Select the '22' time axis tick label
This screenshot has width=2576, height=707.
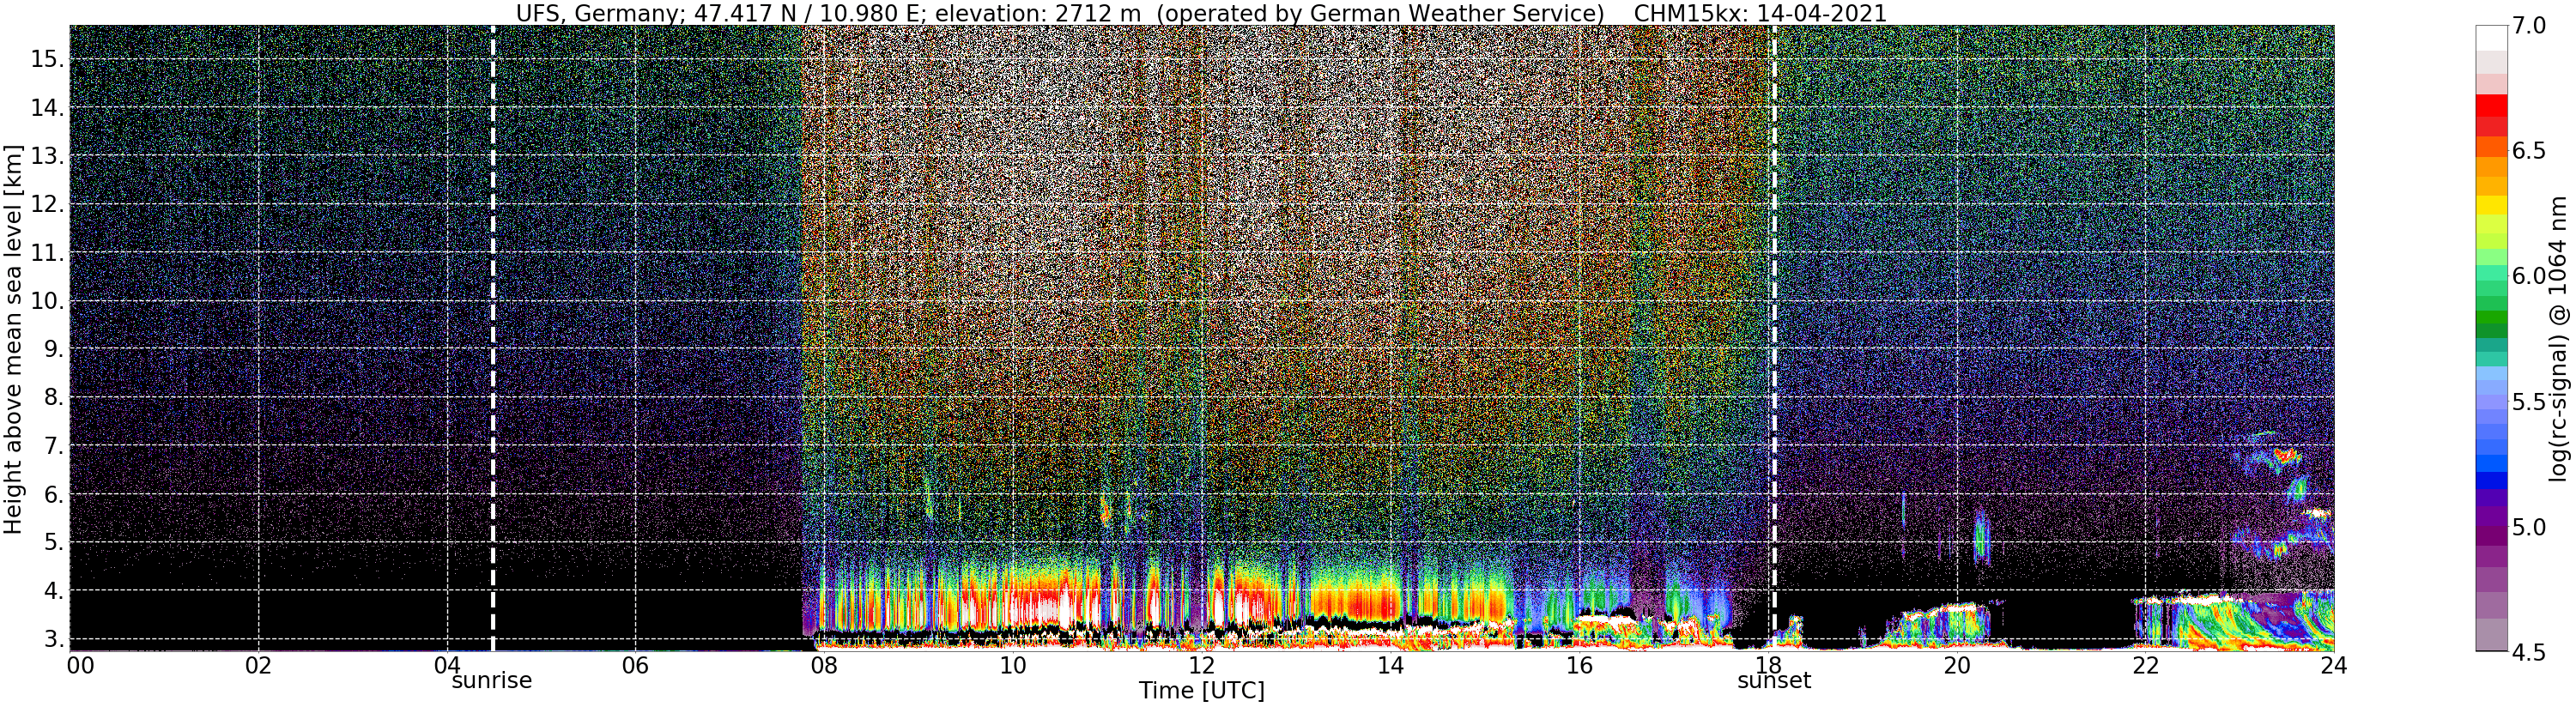(2145, 666)
